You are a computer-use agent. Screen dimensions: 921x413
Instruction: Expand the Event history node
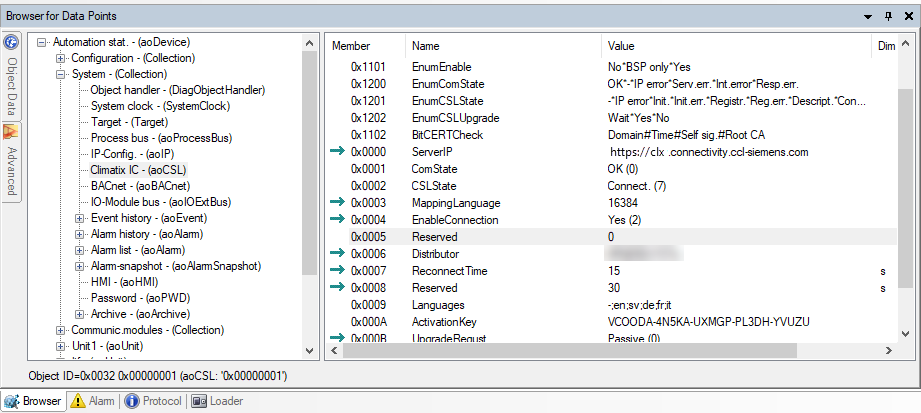(79, 219)
